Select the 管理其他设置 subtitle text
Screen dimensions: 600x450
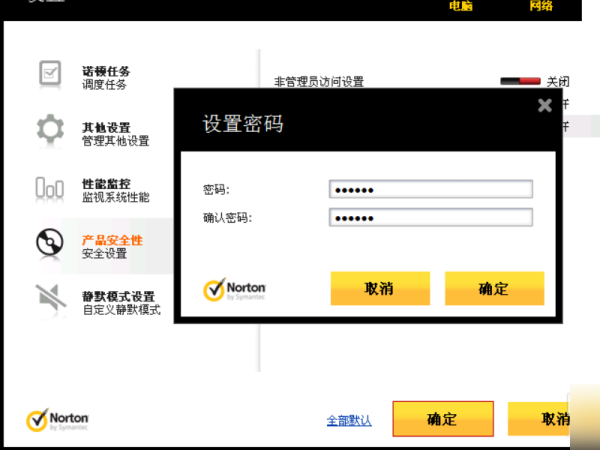pyautogui.click(x=115, y=141)
